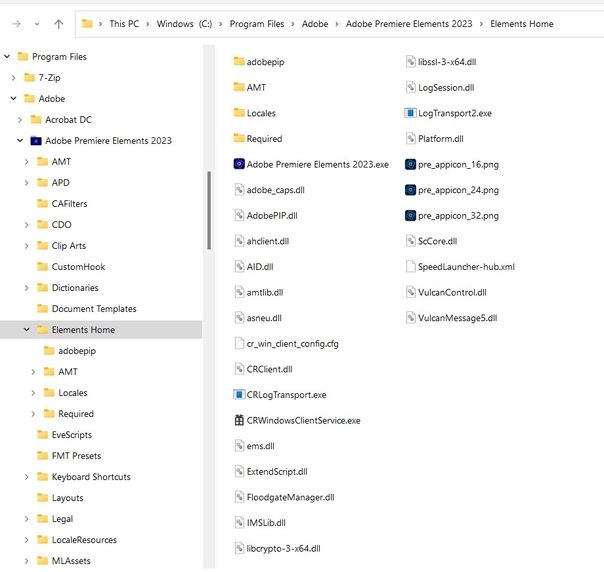This screenshot has width=604, height=572.
Task: Click the AMT folder icon in file list
Action: (239, 87)
